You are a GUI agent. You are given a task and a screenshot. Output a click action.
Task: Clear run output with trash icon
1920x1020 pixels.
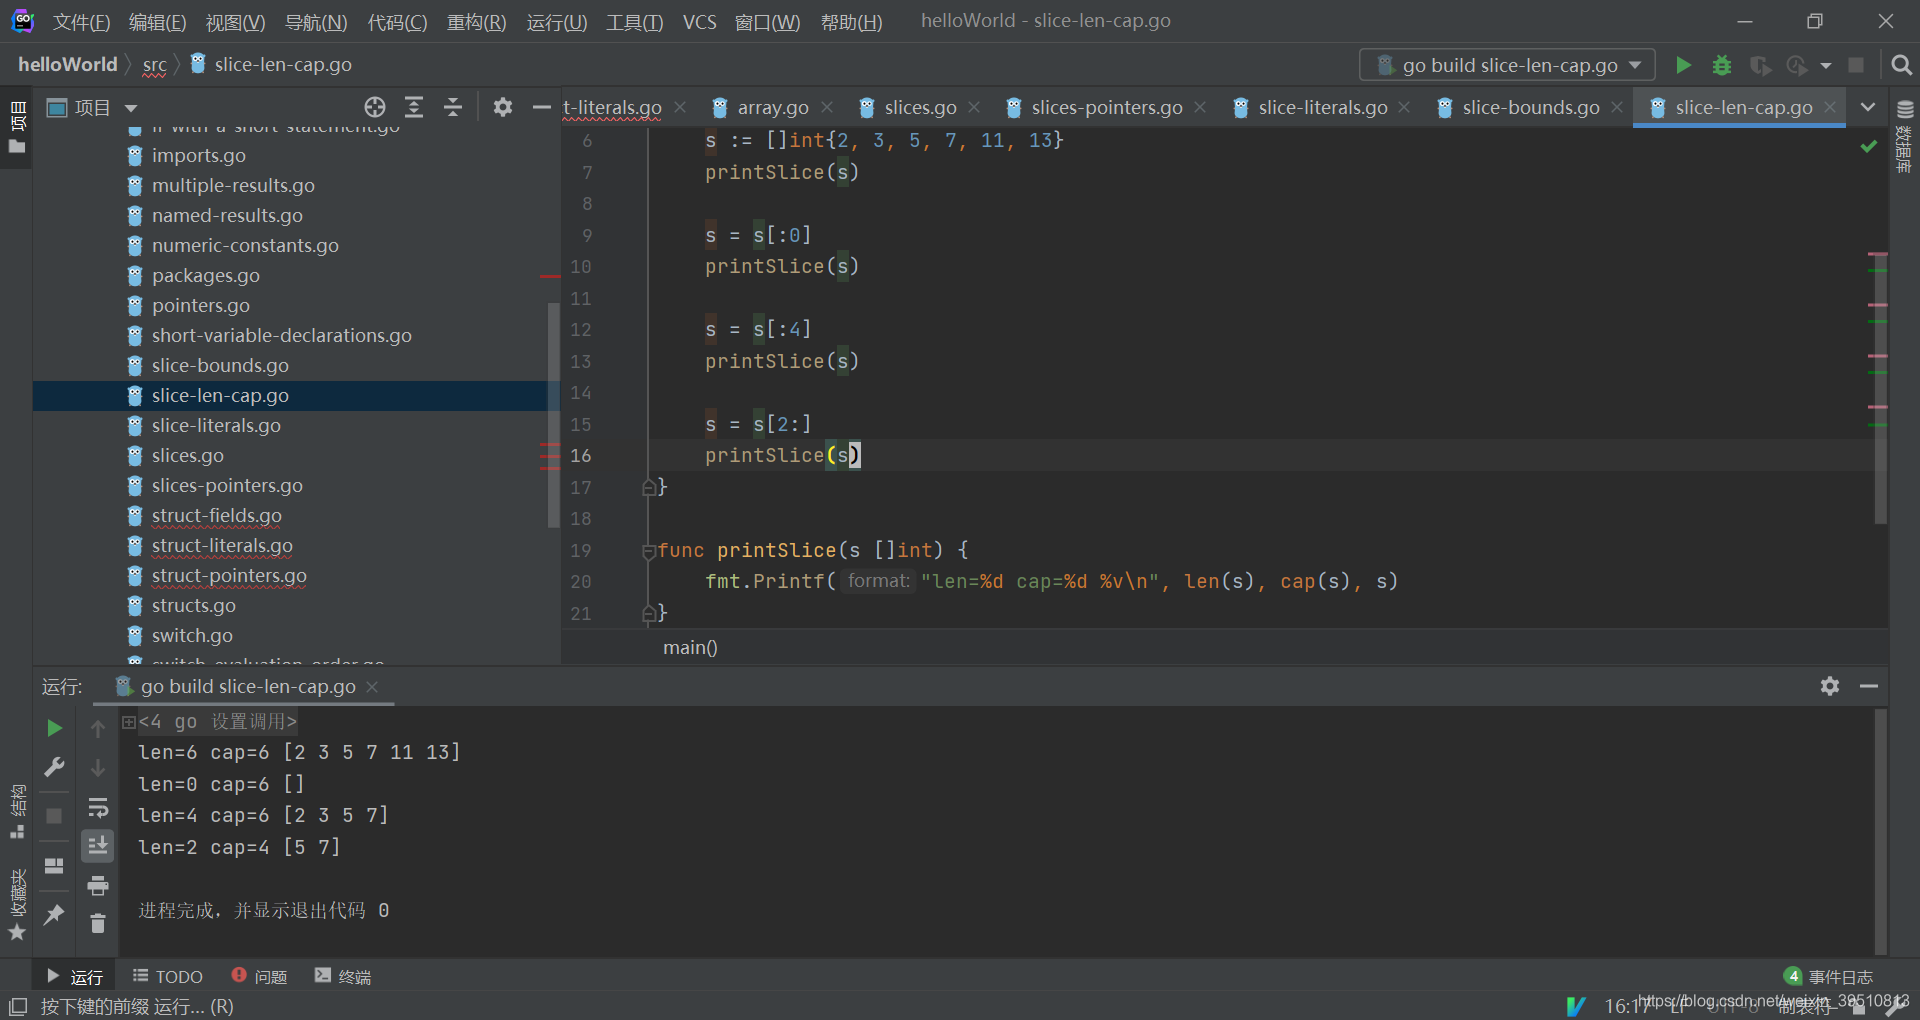pos(98,924)
